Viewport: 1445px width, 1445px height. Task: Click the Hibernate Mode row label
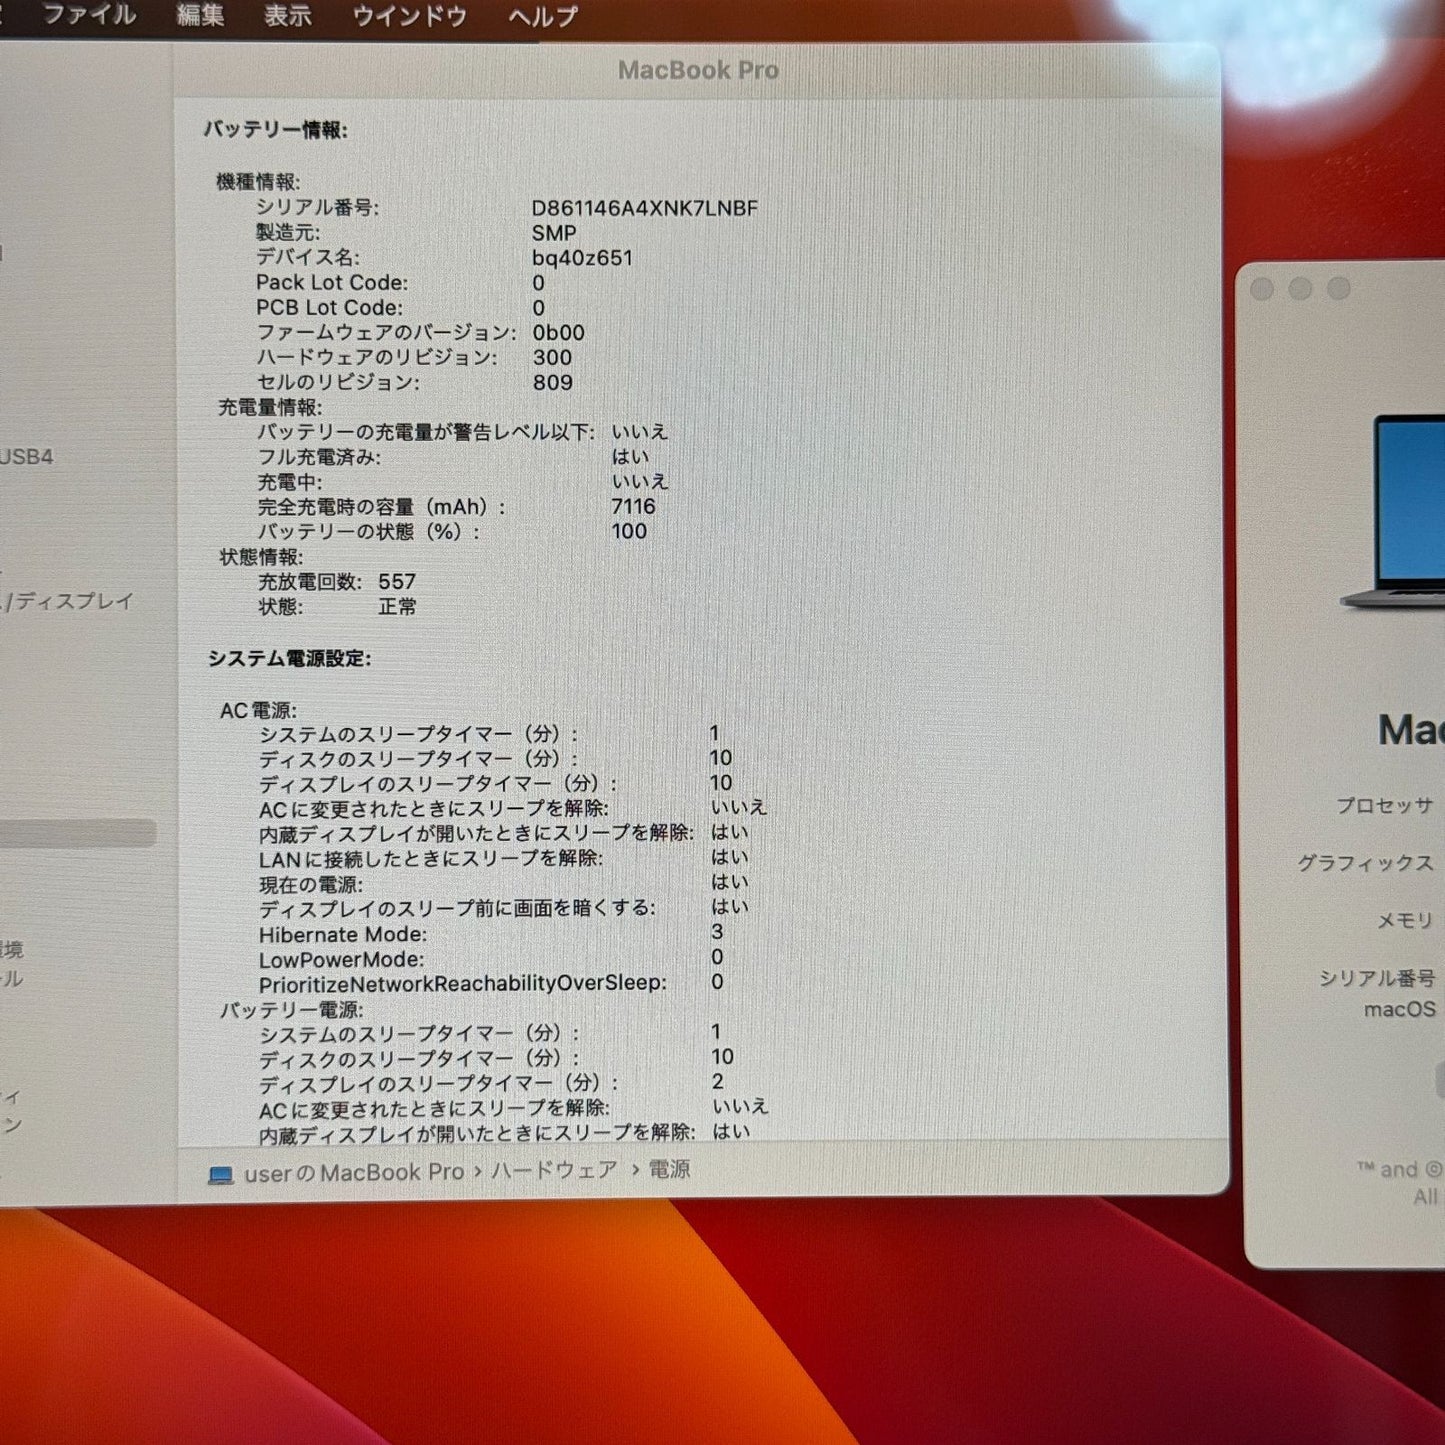tap(343, 935)
